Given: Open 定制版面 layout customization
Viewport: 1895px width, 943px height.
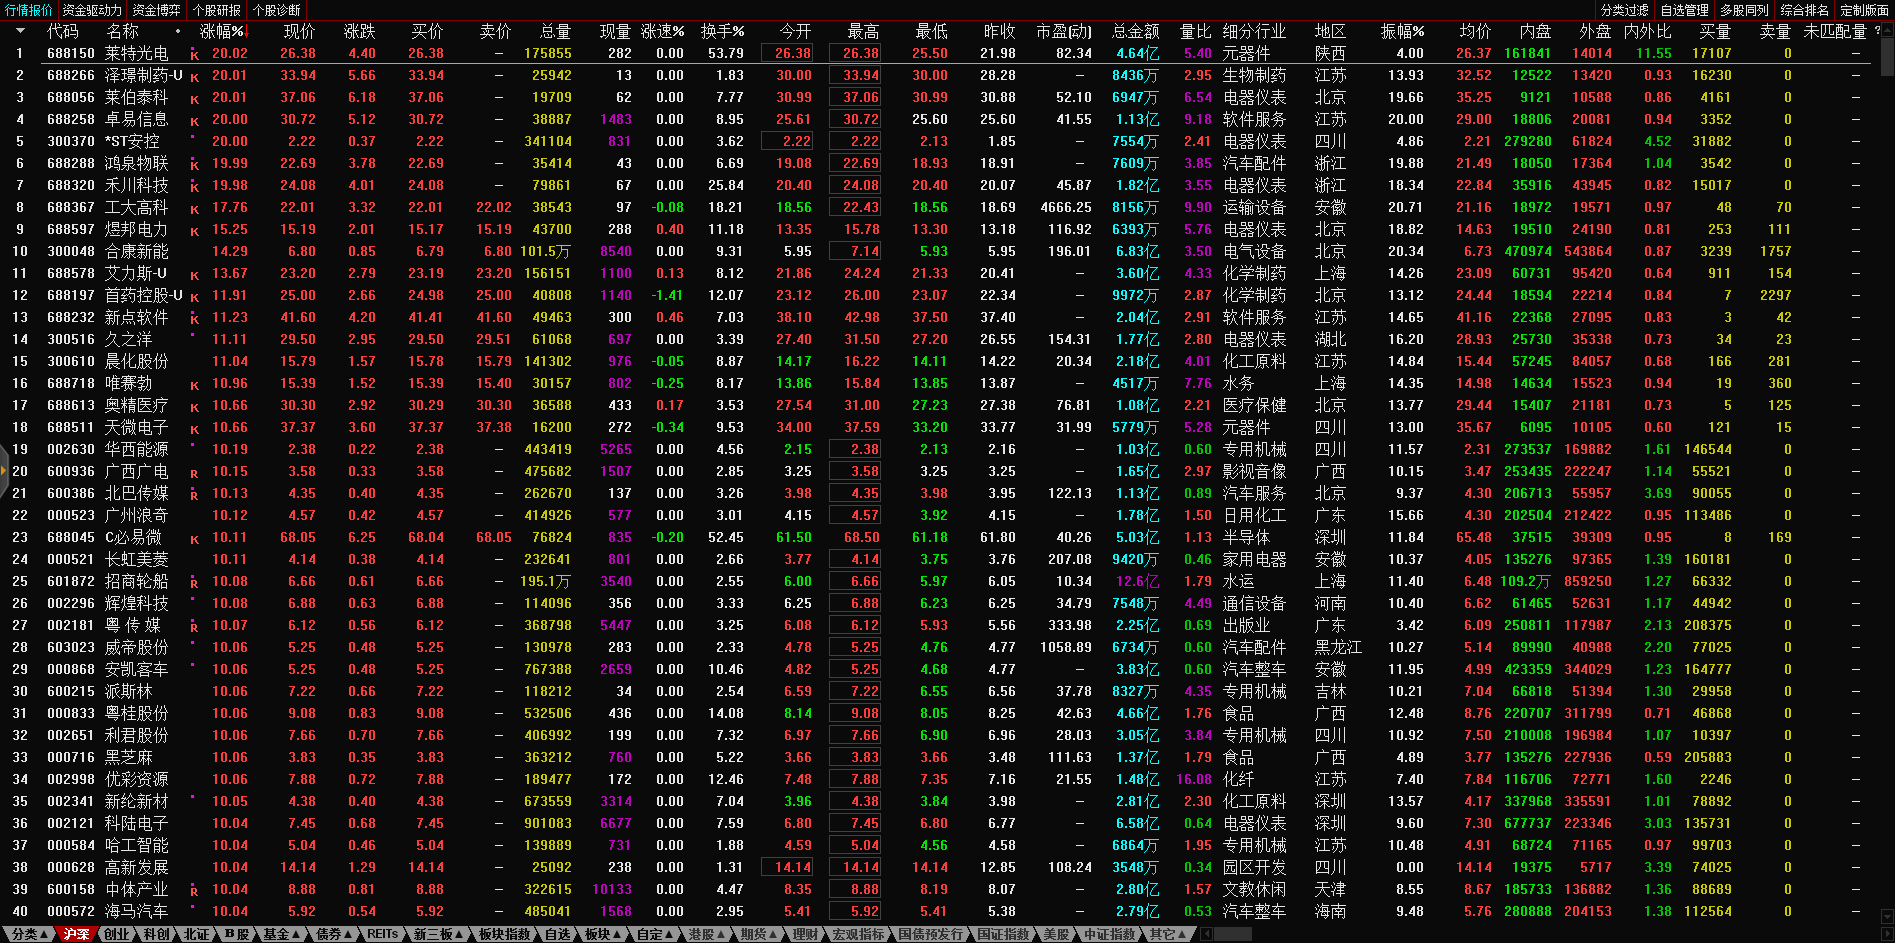Looking at the screenshot, I should click(x=1864, y=10).
